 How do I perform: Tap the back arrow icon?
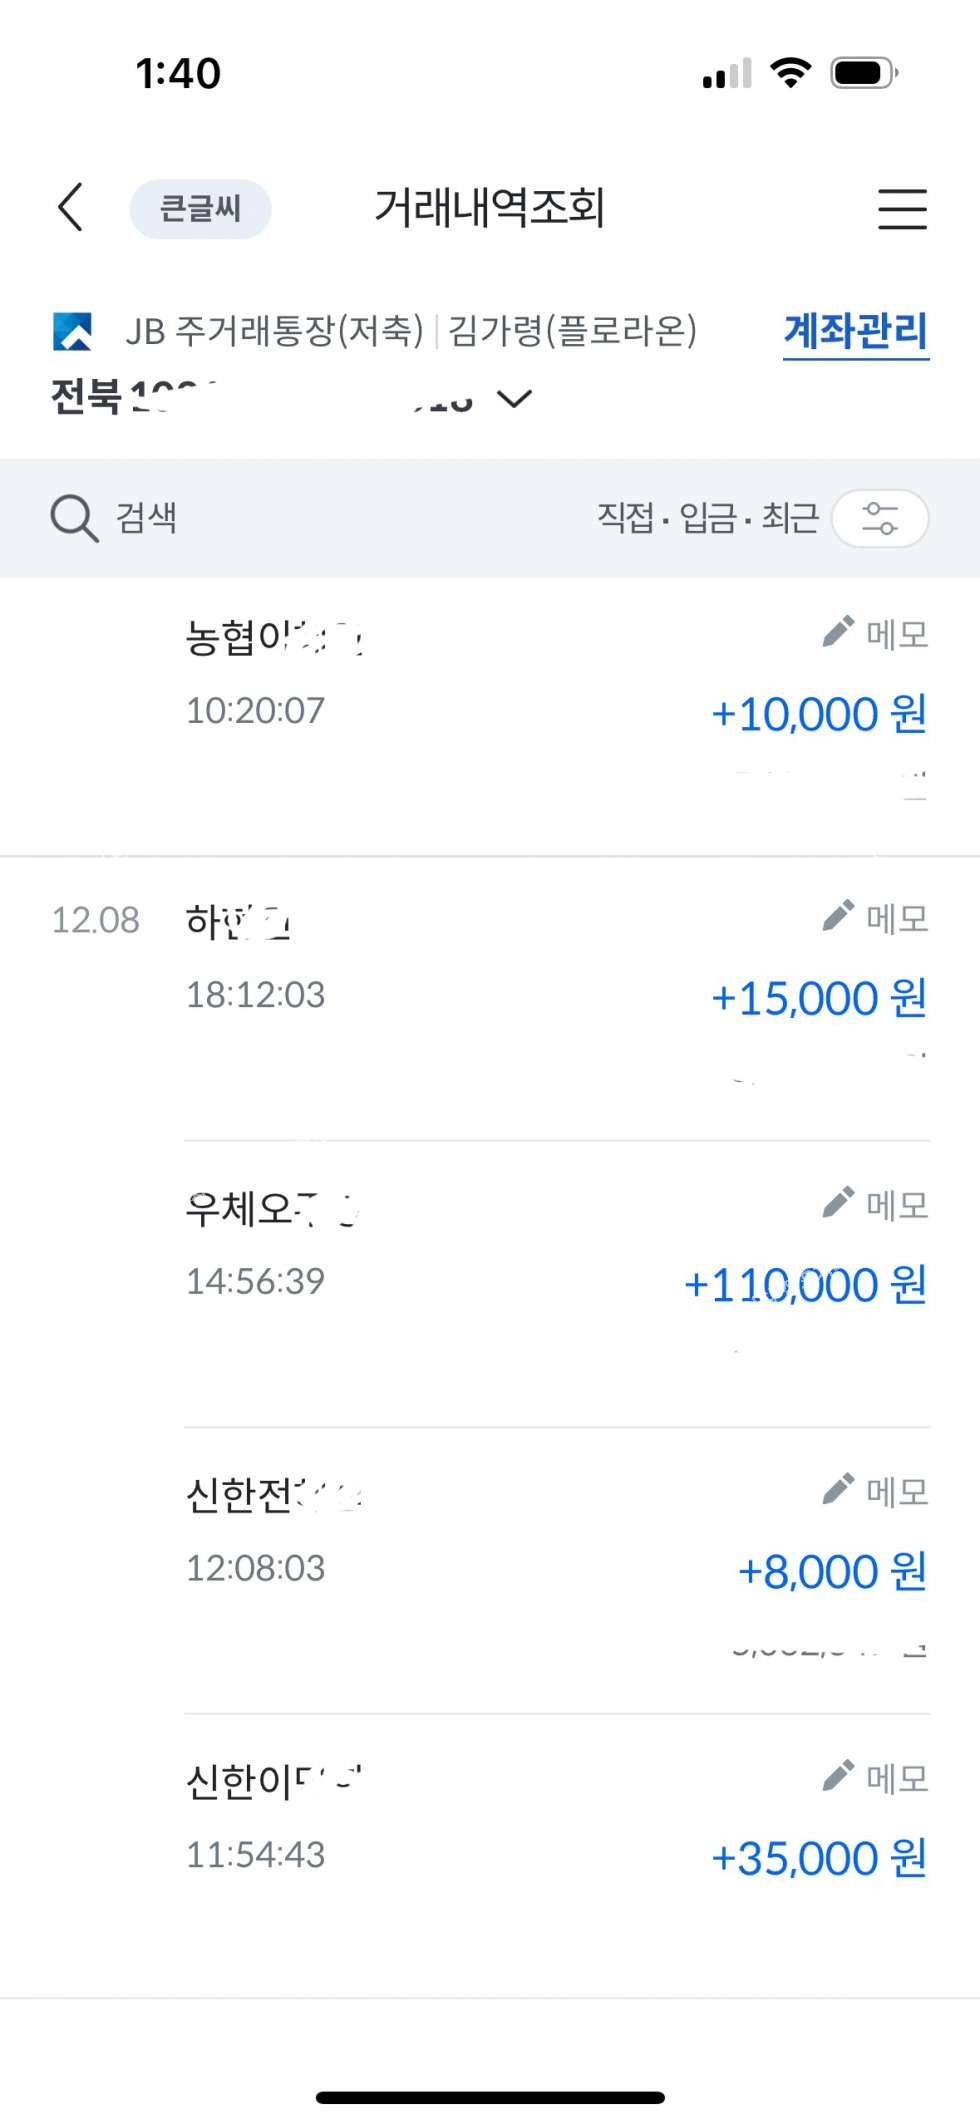[x=71, y=208]
